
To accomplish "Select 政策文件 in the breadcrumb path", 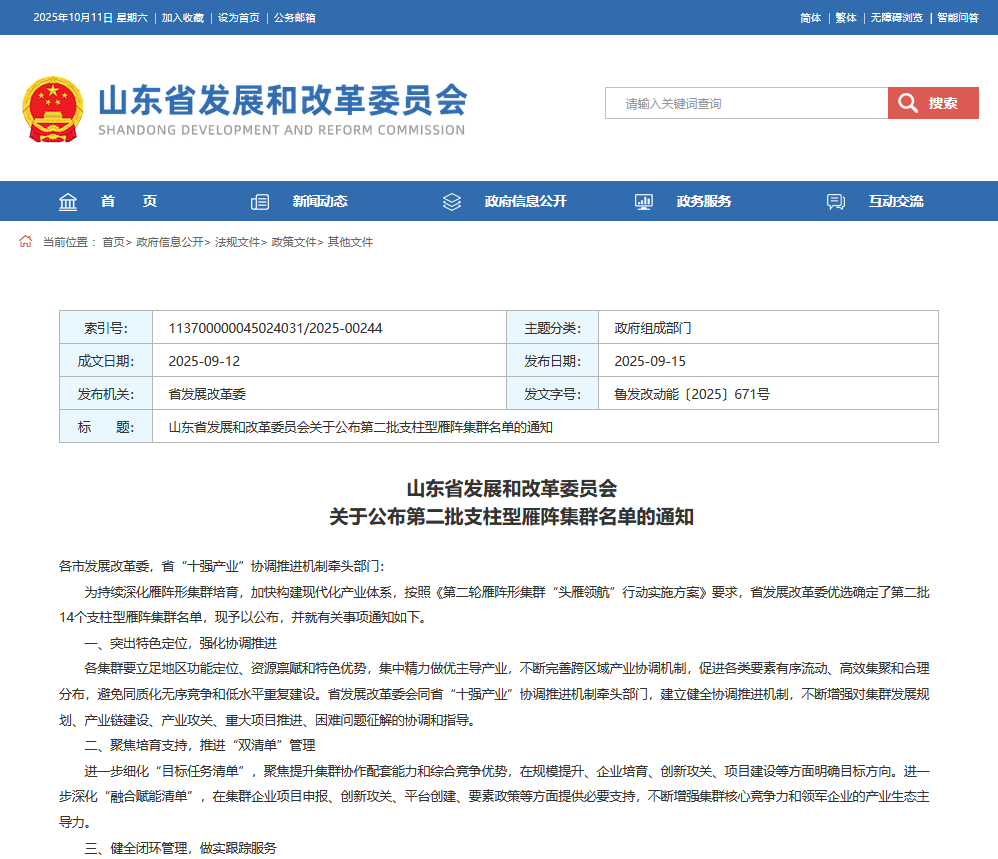I will [293, 242].
